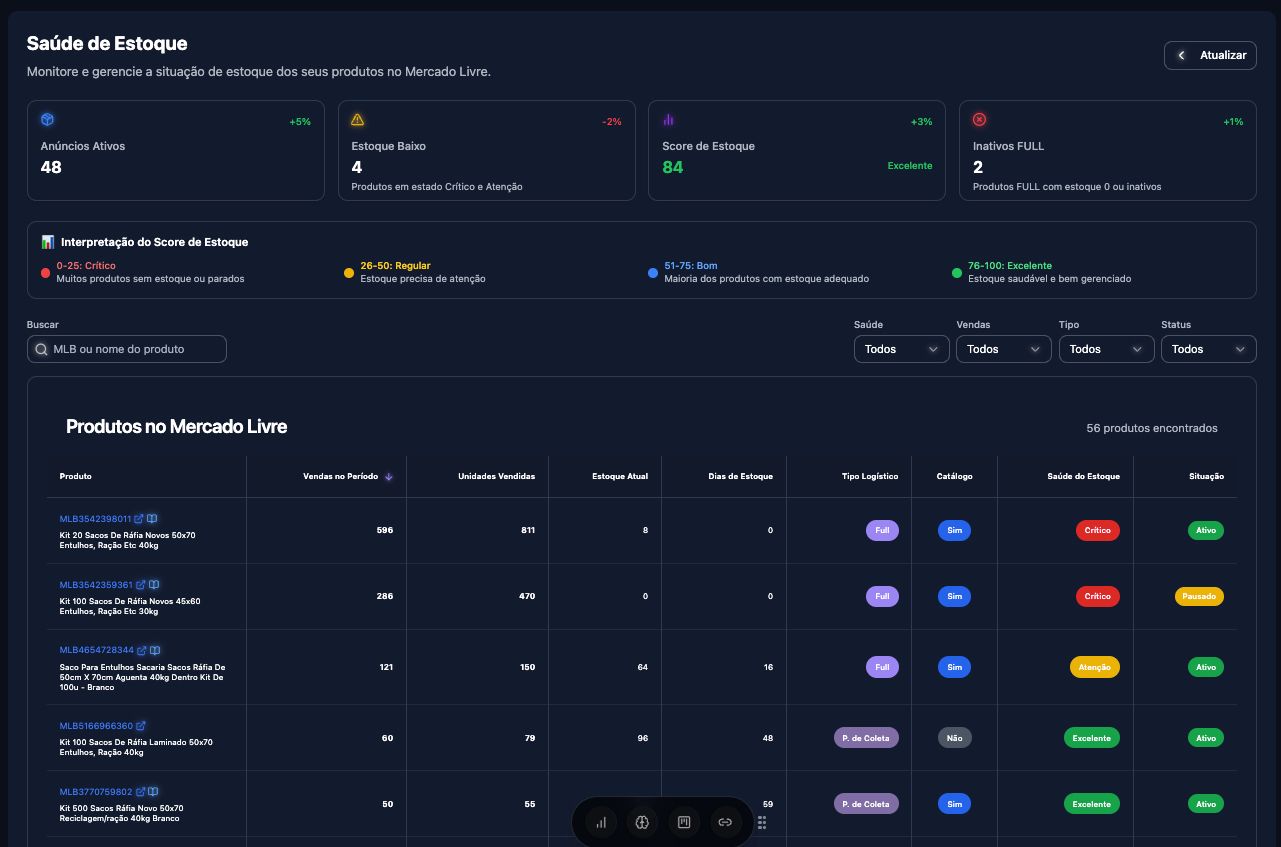Click the kanban board icon in the floating dock
The height and width of the screenshot is (847, 1281).
pyautogui.click(x=684, y=822)
